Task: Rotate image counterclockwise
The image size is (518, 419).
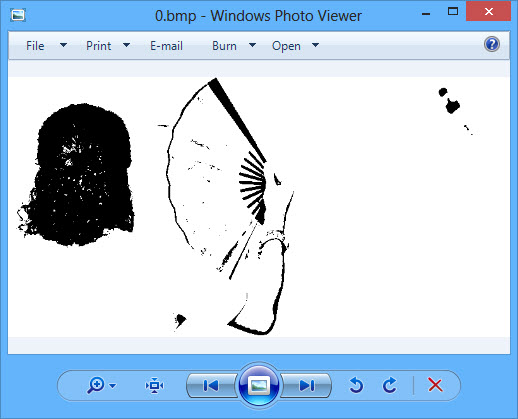Action: point(356,385)
